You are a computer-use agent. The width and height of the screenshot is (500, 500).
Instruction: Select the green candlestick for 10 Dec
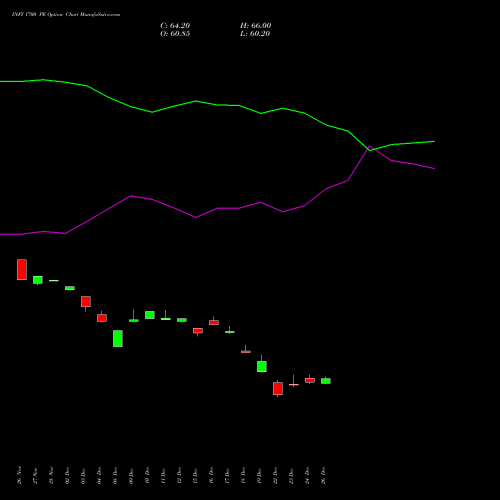[150, 315]
